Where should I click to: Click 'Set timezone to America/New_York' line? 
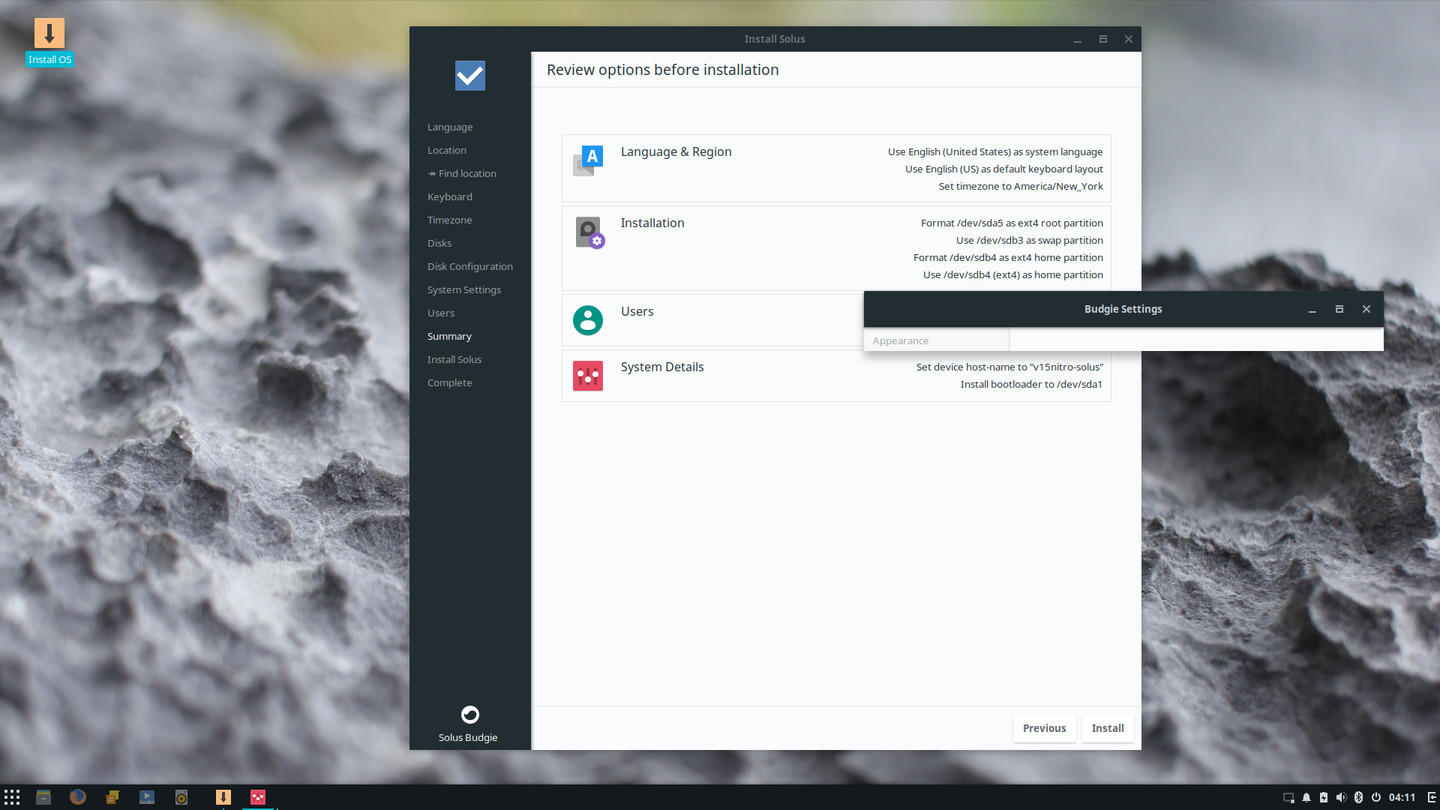[x=1021, y=186]
